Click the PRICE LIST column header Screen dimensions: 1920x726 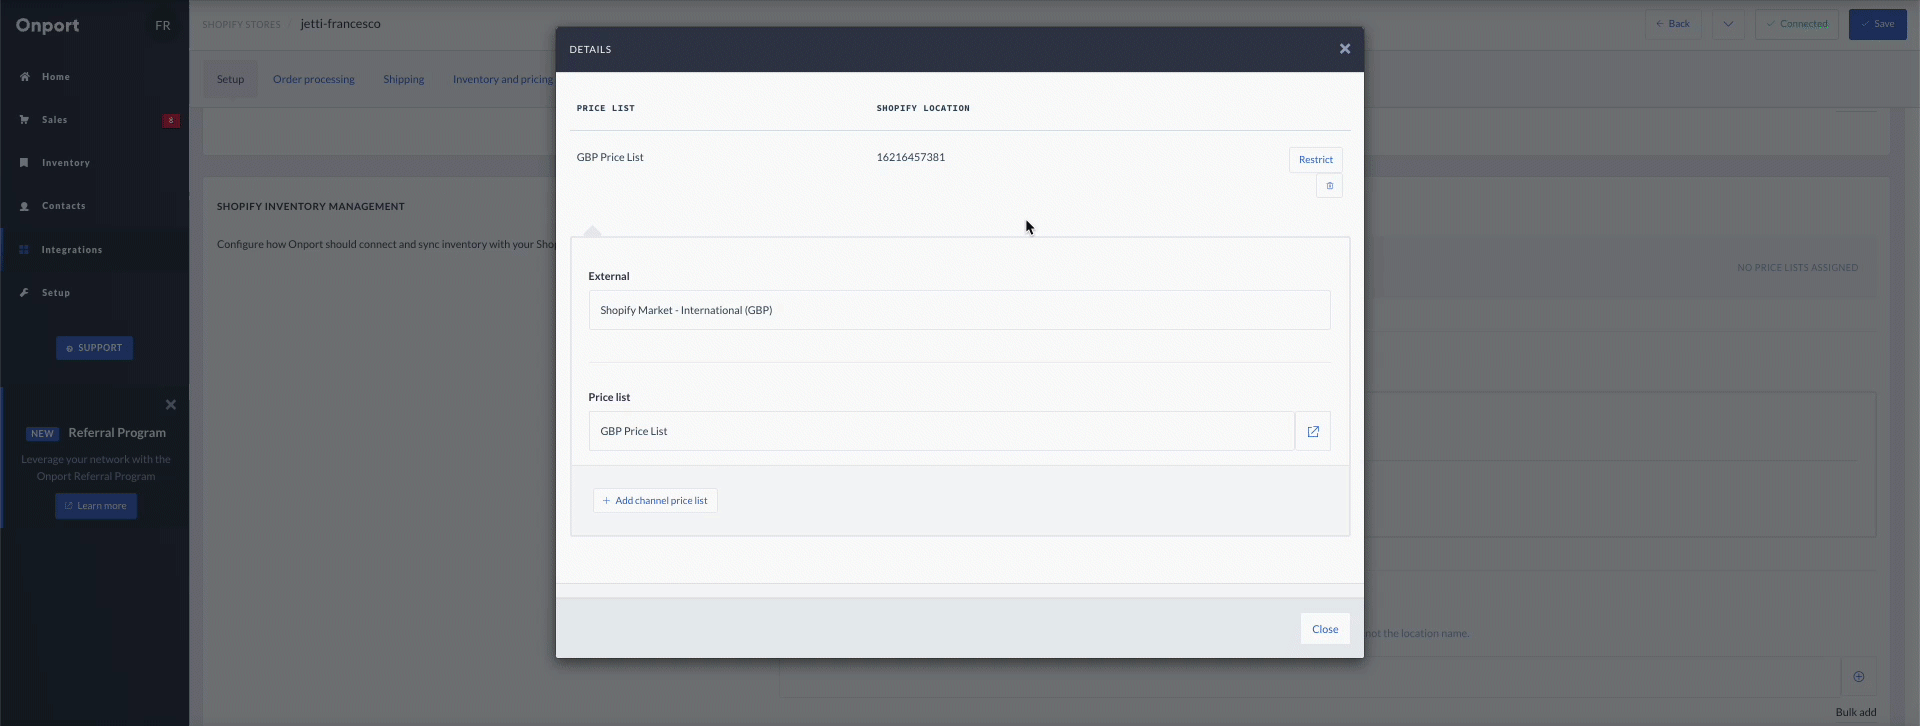click(x=605, y=108)
